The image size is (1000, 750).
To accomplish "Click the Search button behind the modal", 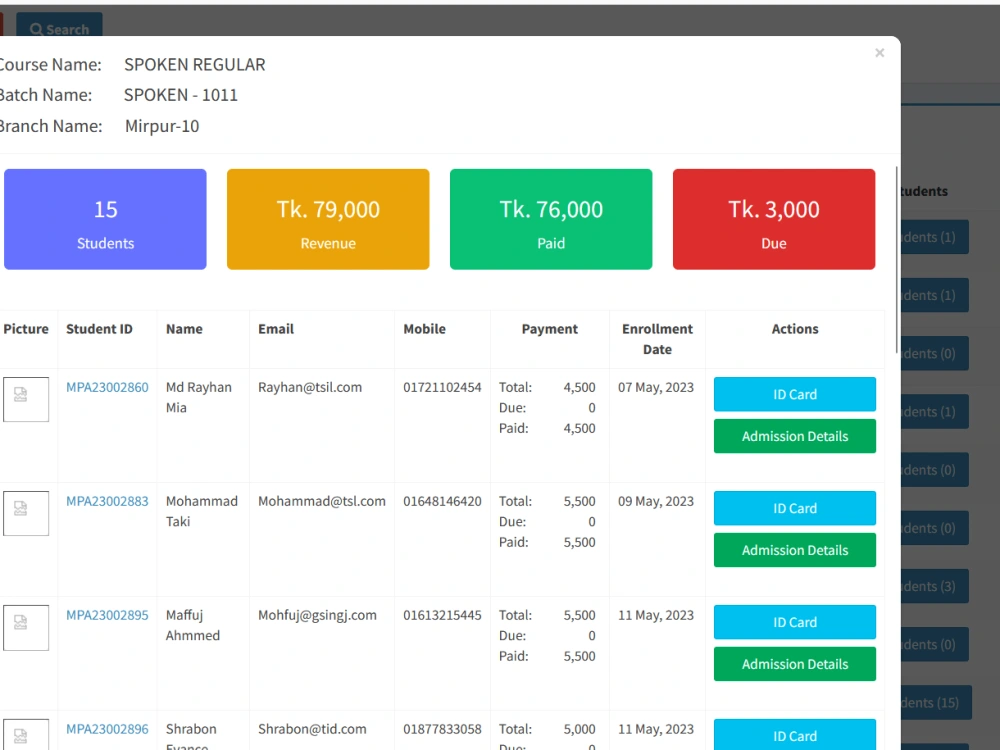I will (x=59, y=26).
